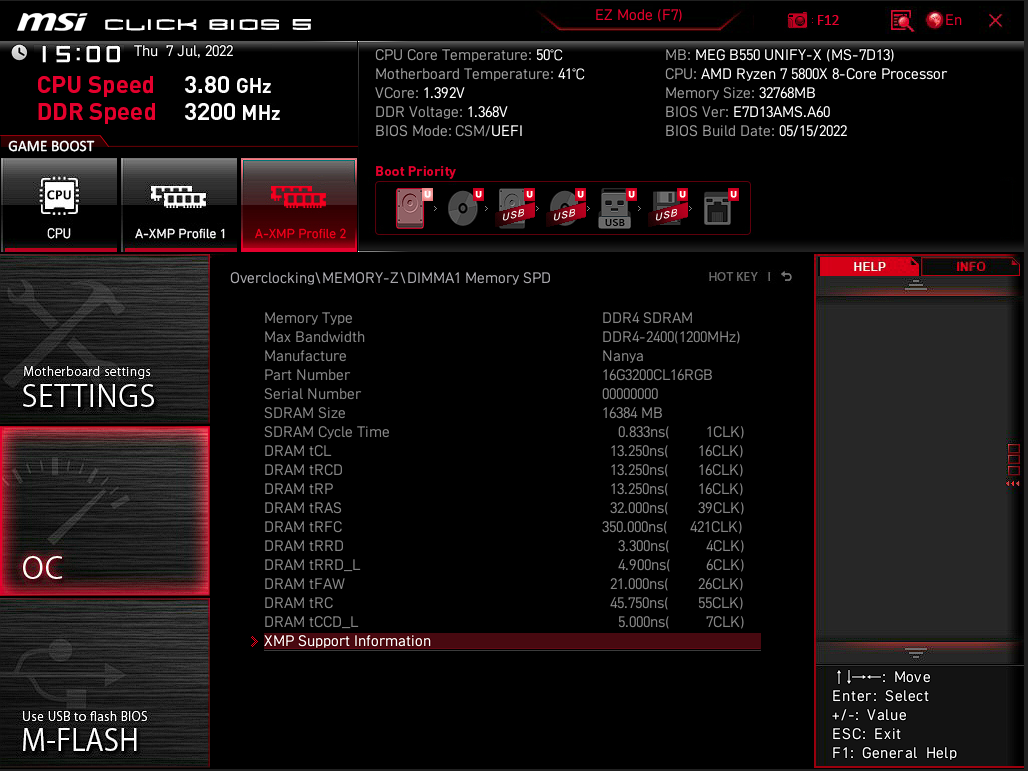Click the Nanya manufacturer value

pos(623,356)
